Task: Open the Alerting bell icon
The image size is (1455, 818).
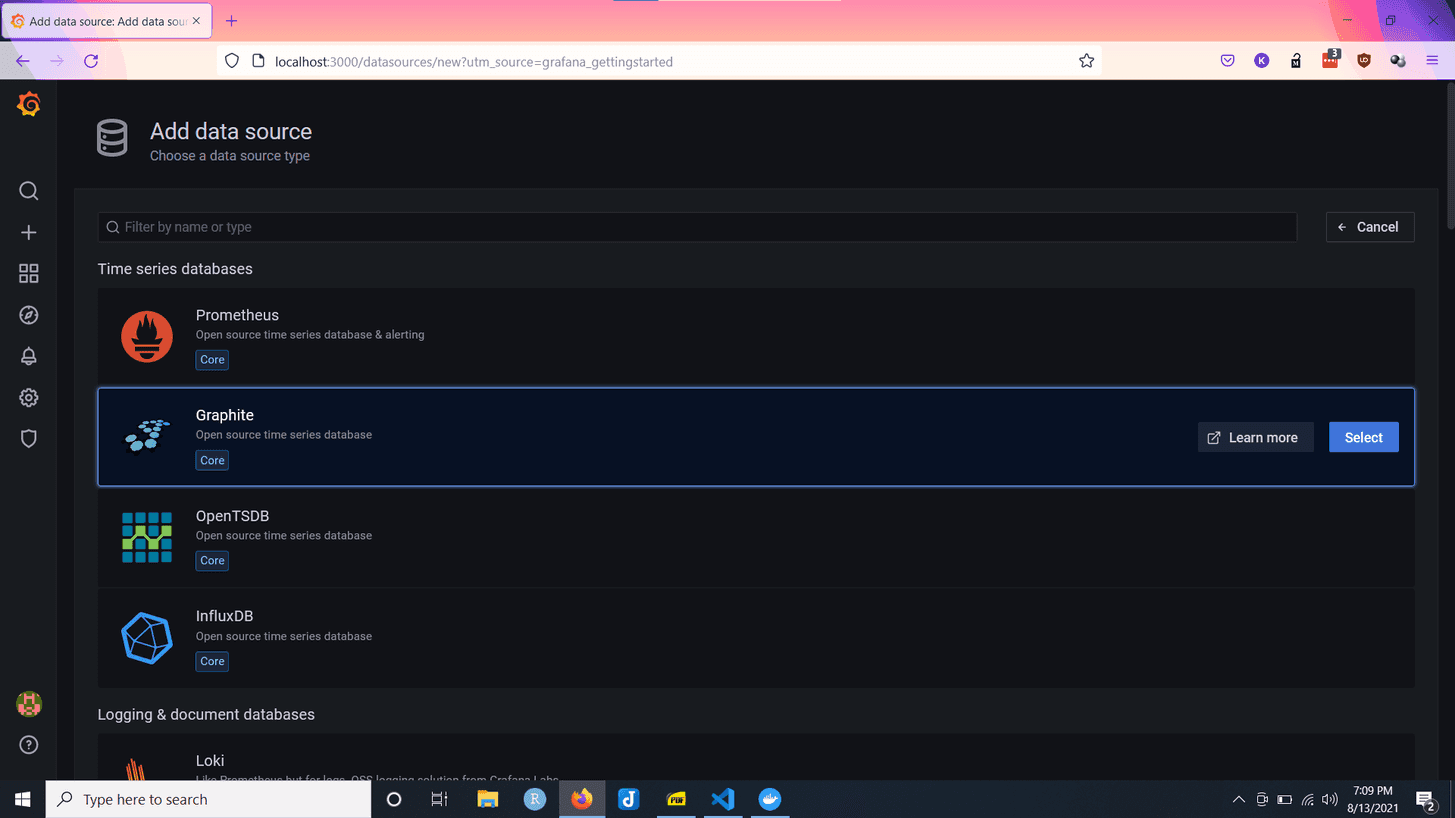Action: (x=29, y=356)
